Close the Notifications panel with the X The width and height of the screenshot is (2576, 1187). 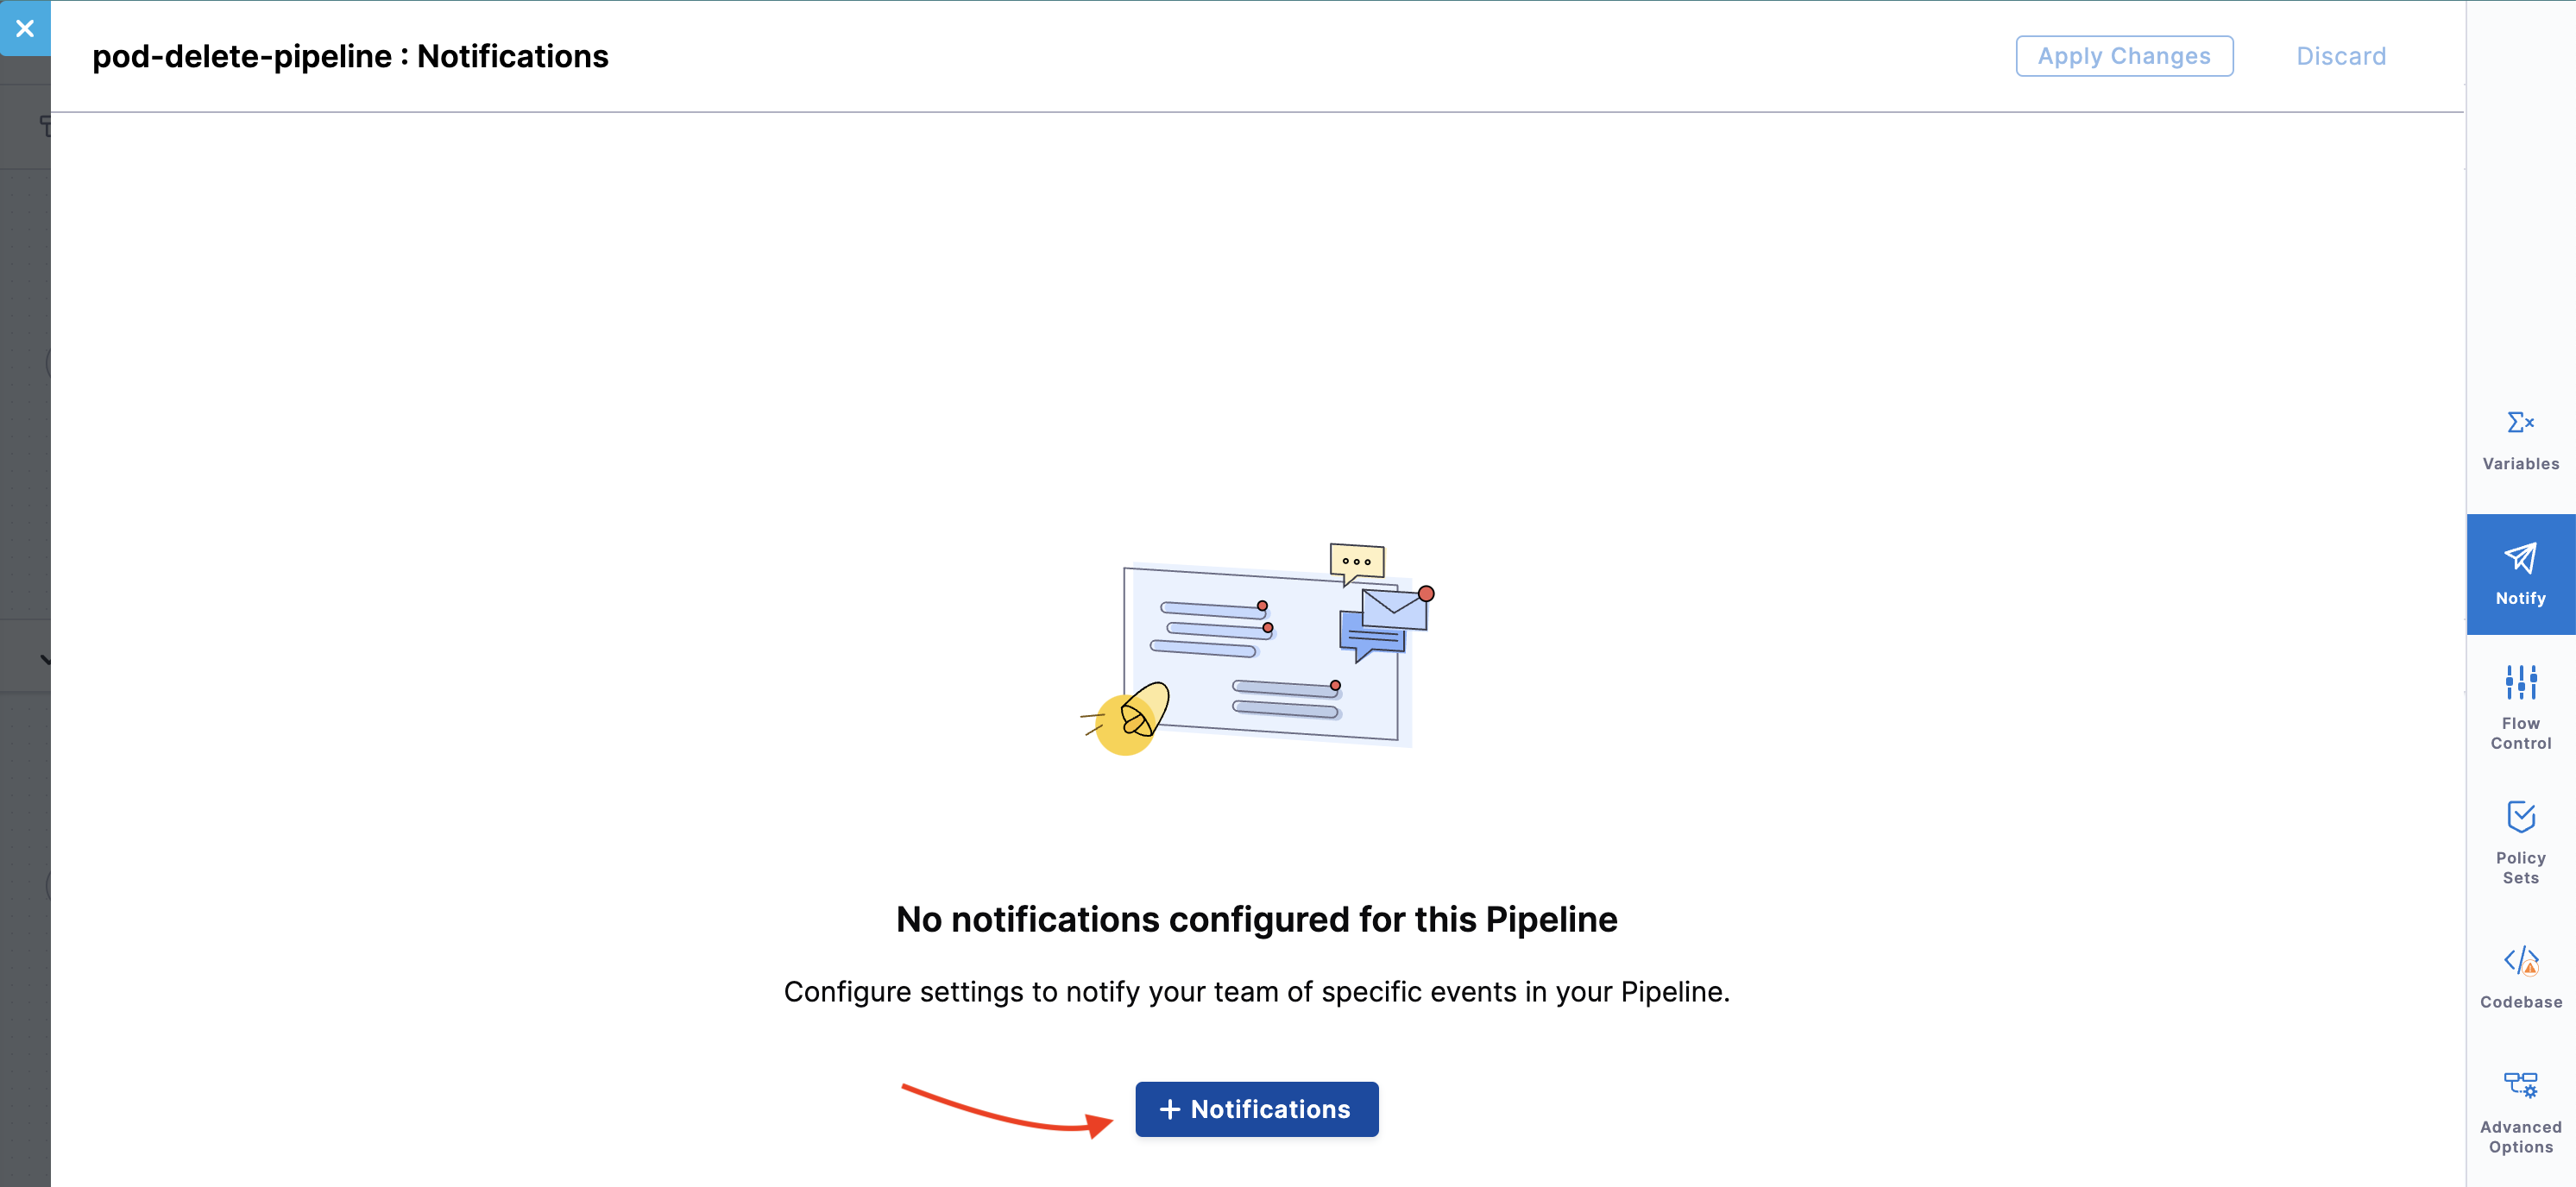coord(25,28)
